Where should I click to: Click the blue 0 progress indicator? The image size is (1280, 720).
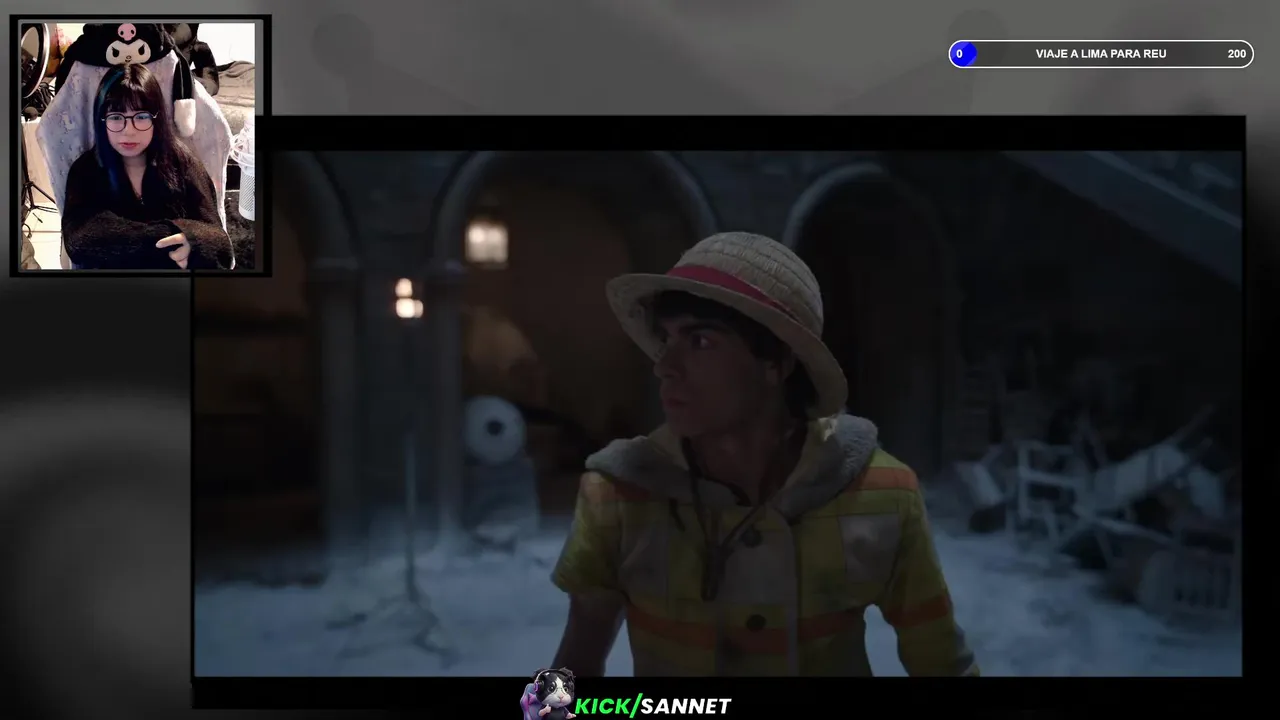(x=962, y=54)
